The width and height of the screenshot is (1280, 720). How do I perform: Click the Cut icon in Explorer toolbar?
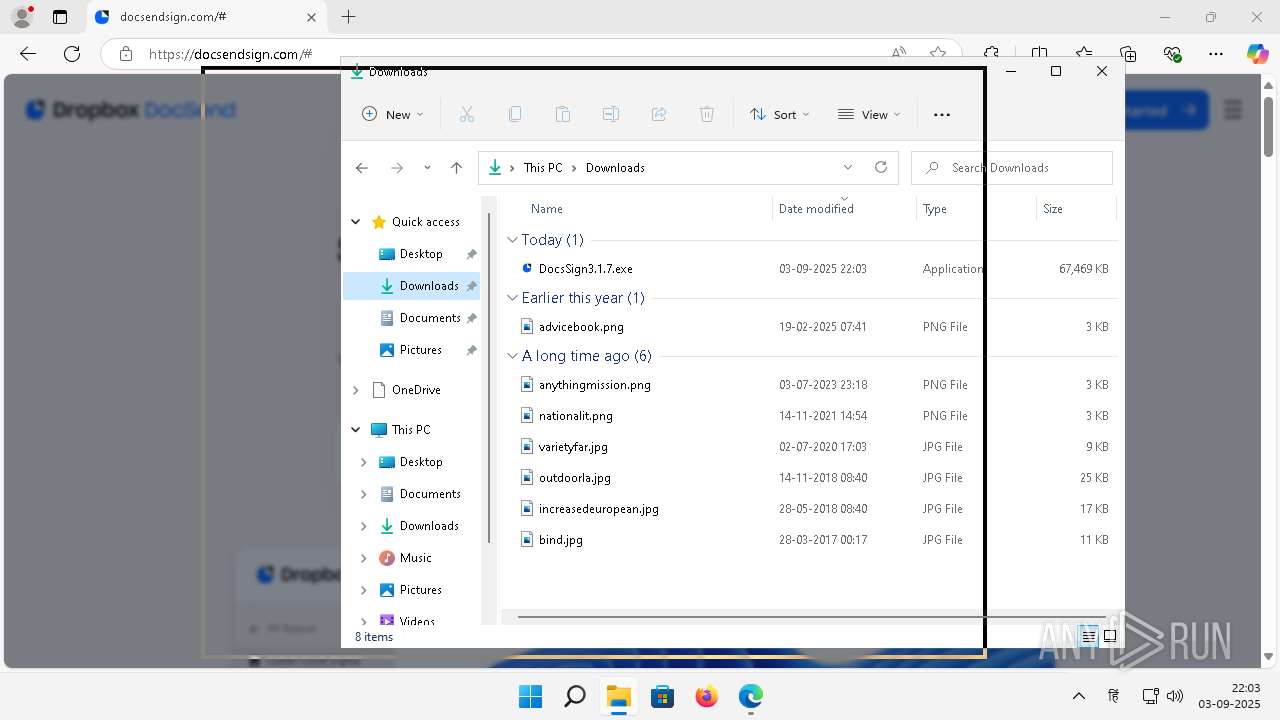(x=467, y=115)
